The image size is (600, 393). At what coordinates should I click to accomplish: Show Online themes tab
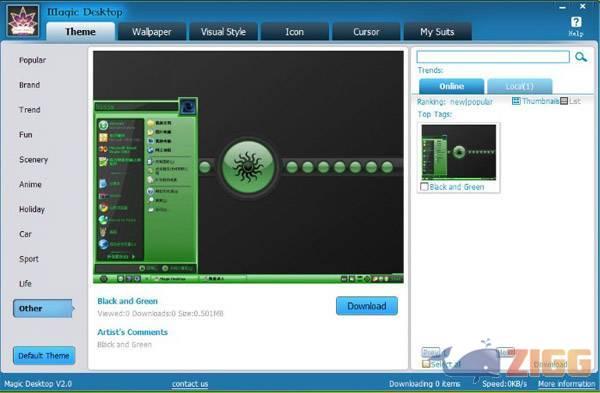(452, 86)
